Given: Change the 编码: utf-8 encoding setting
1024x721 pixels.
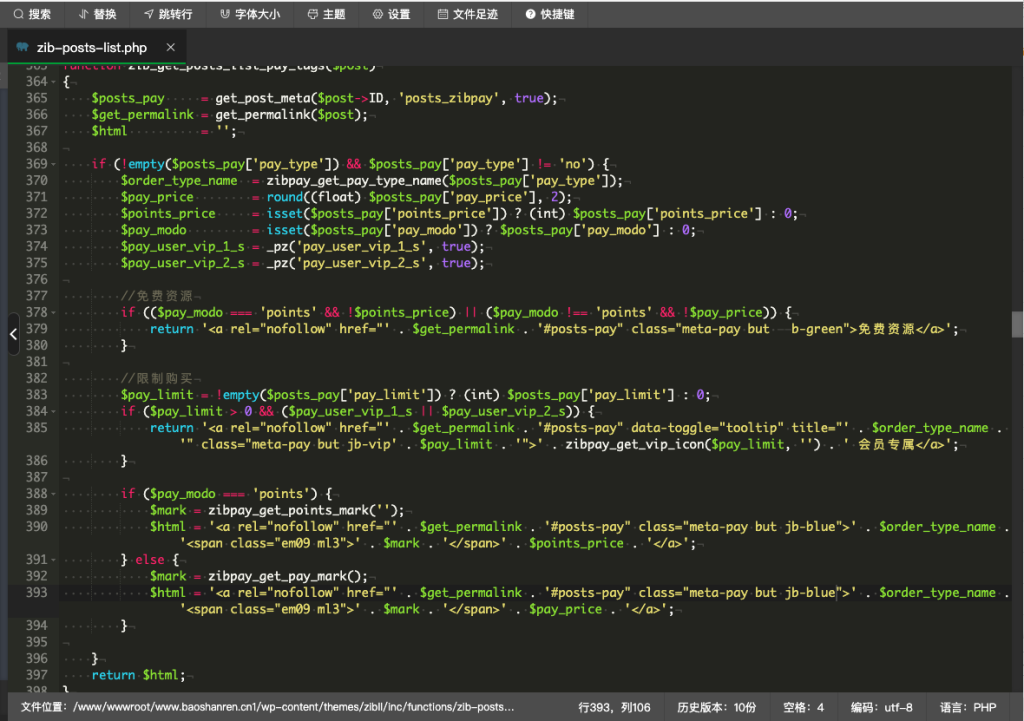Looking at the screenshot, I should (882, 707).
